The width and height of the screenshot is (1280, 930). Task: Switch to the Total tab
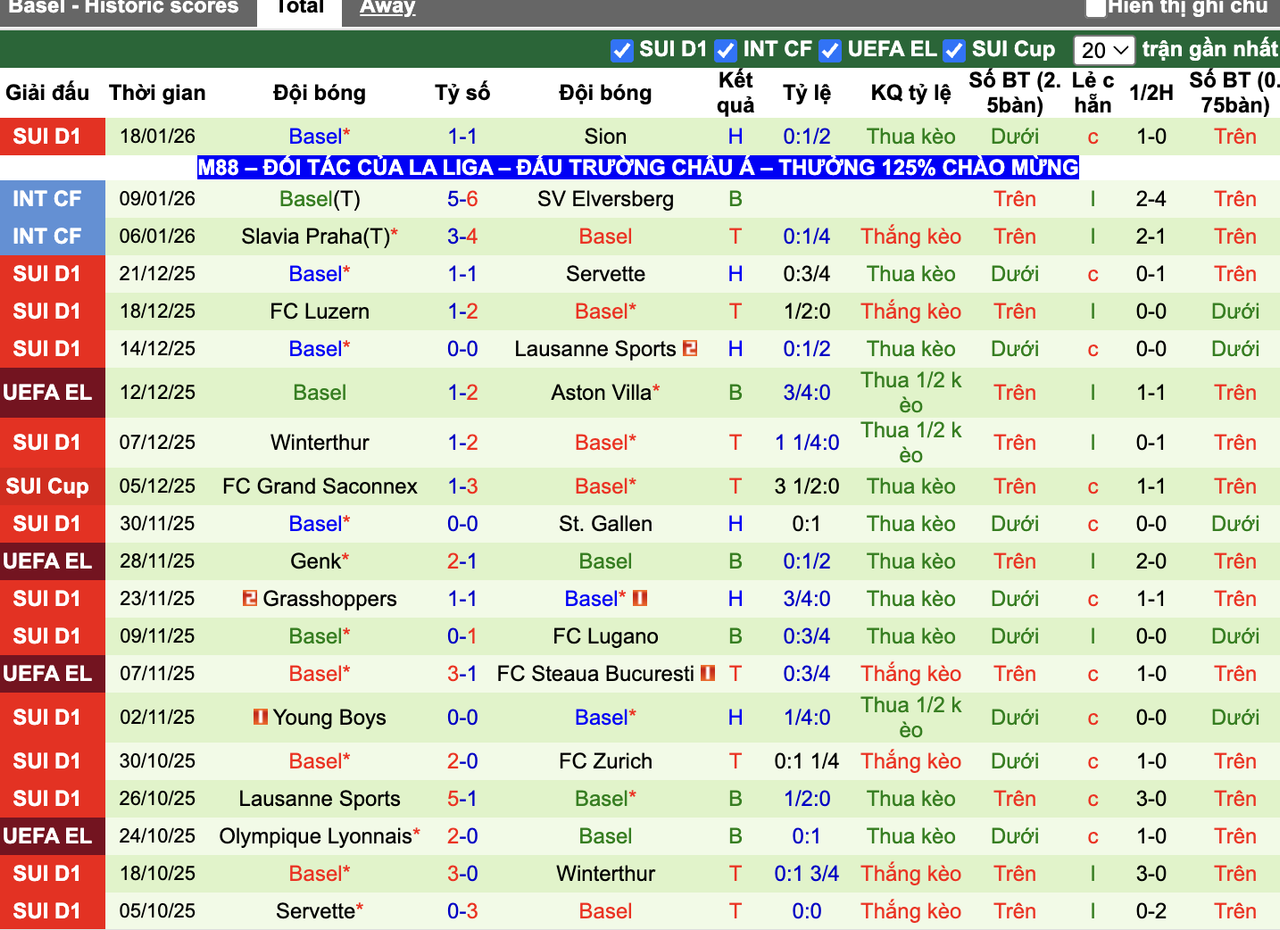tap(299, 8)
